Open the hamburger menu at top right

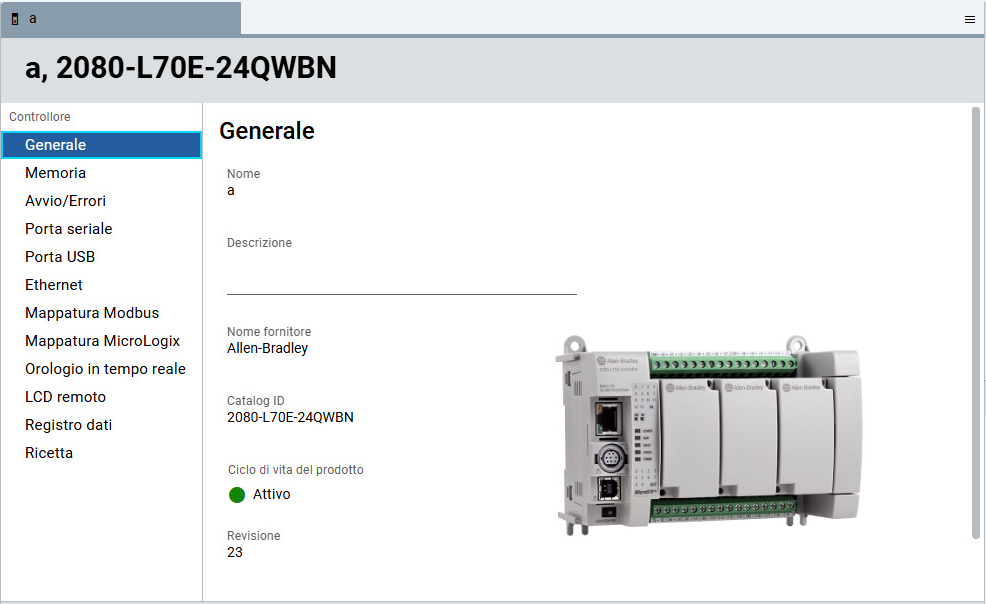point(969,19)
